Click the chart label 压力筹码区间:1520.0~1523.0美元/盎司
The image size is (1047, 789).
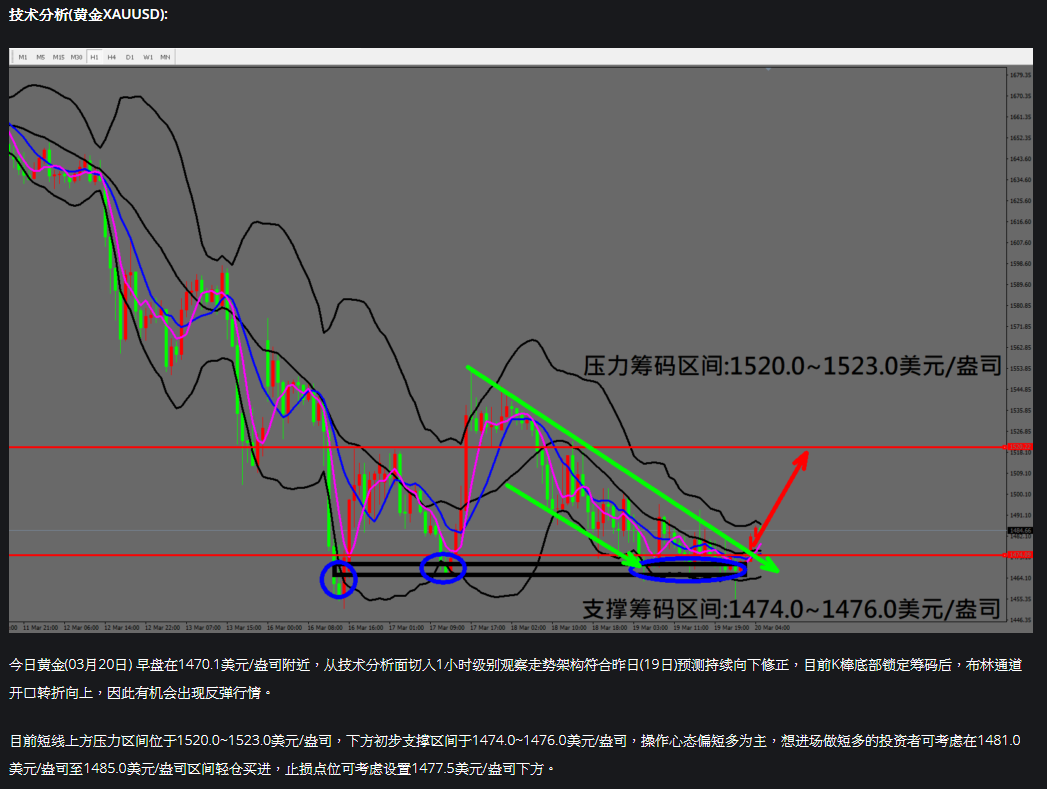pos(793,366)
